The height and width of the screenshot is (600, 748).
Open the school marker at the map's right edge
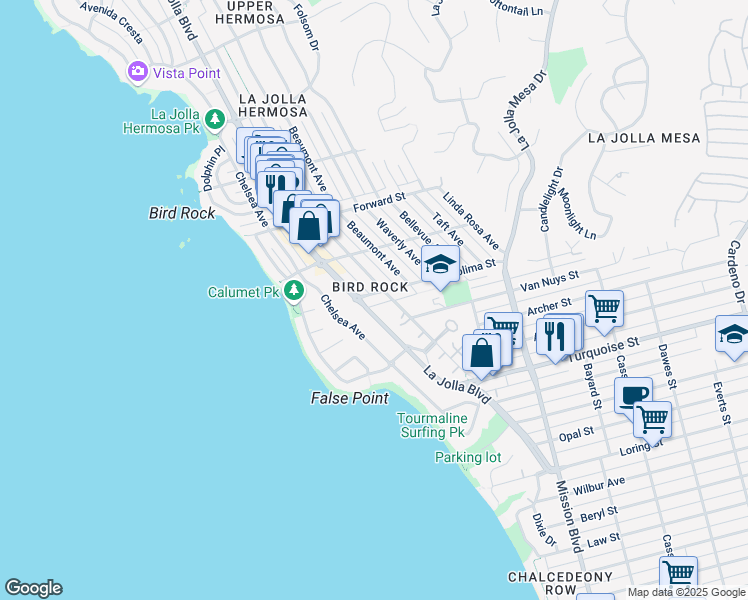click(x=733, y=336)
